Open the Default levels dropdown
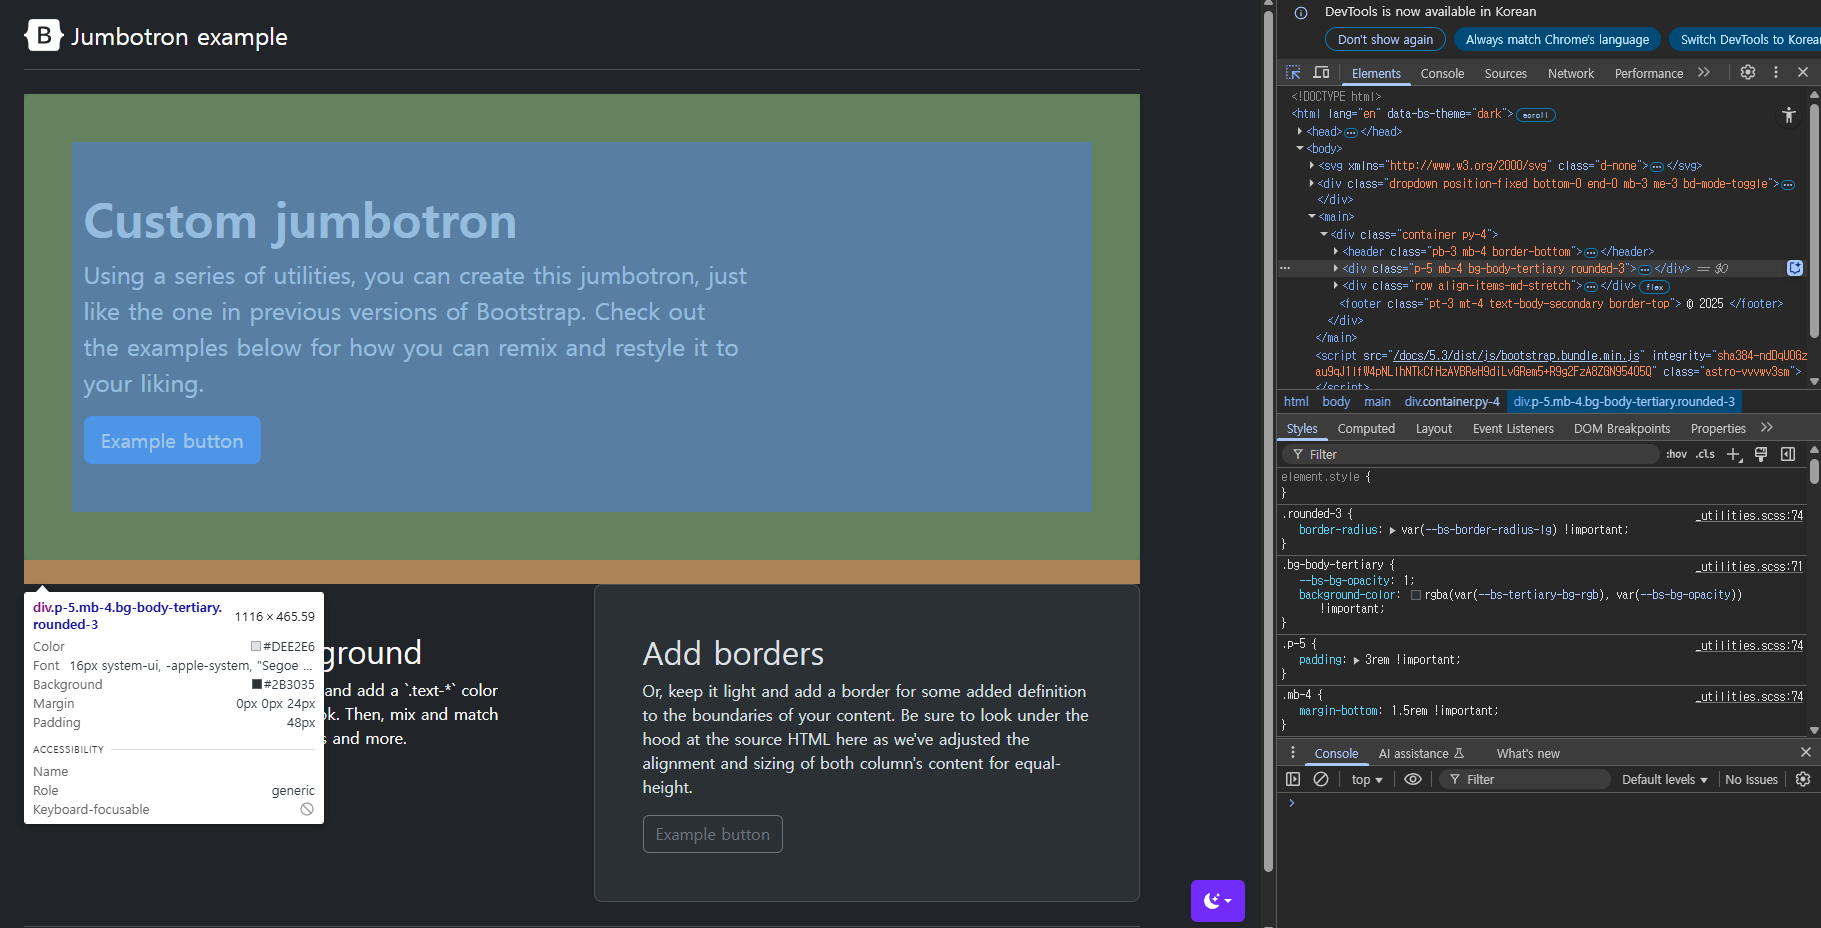The image size is (1821, 928). (1665, 779)
